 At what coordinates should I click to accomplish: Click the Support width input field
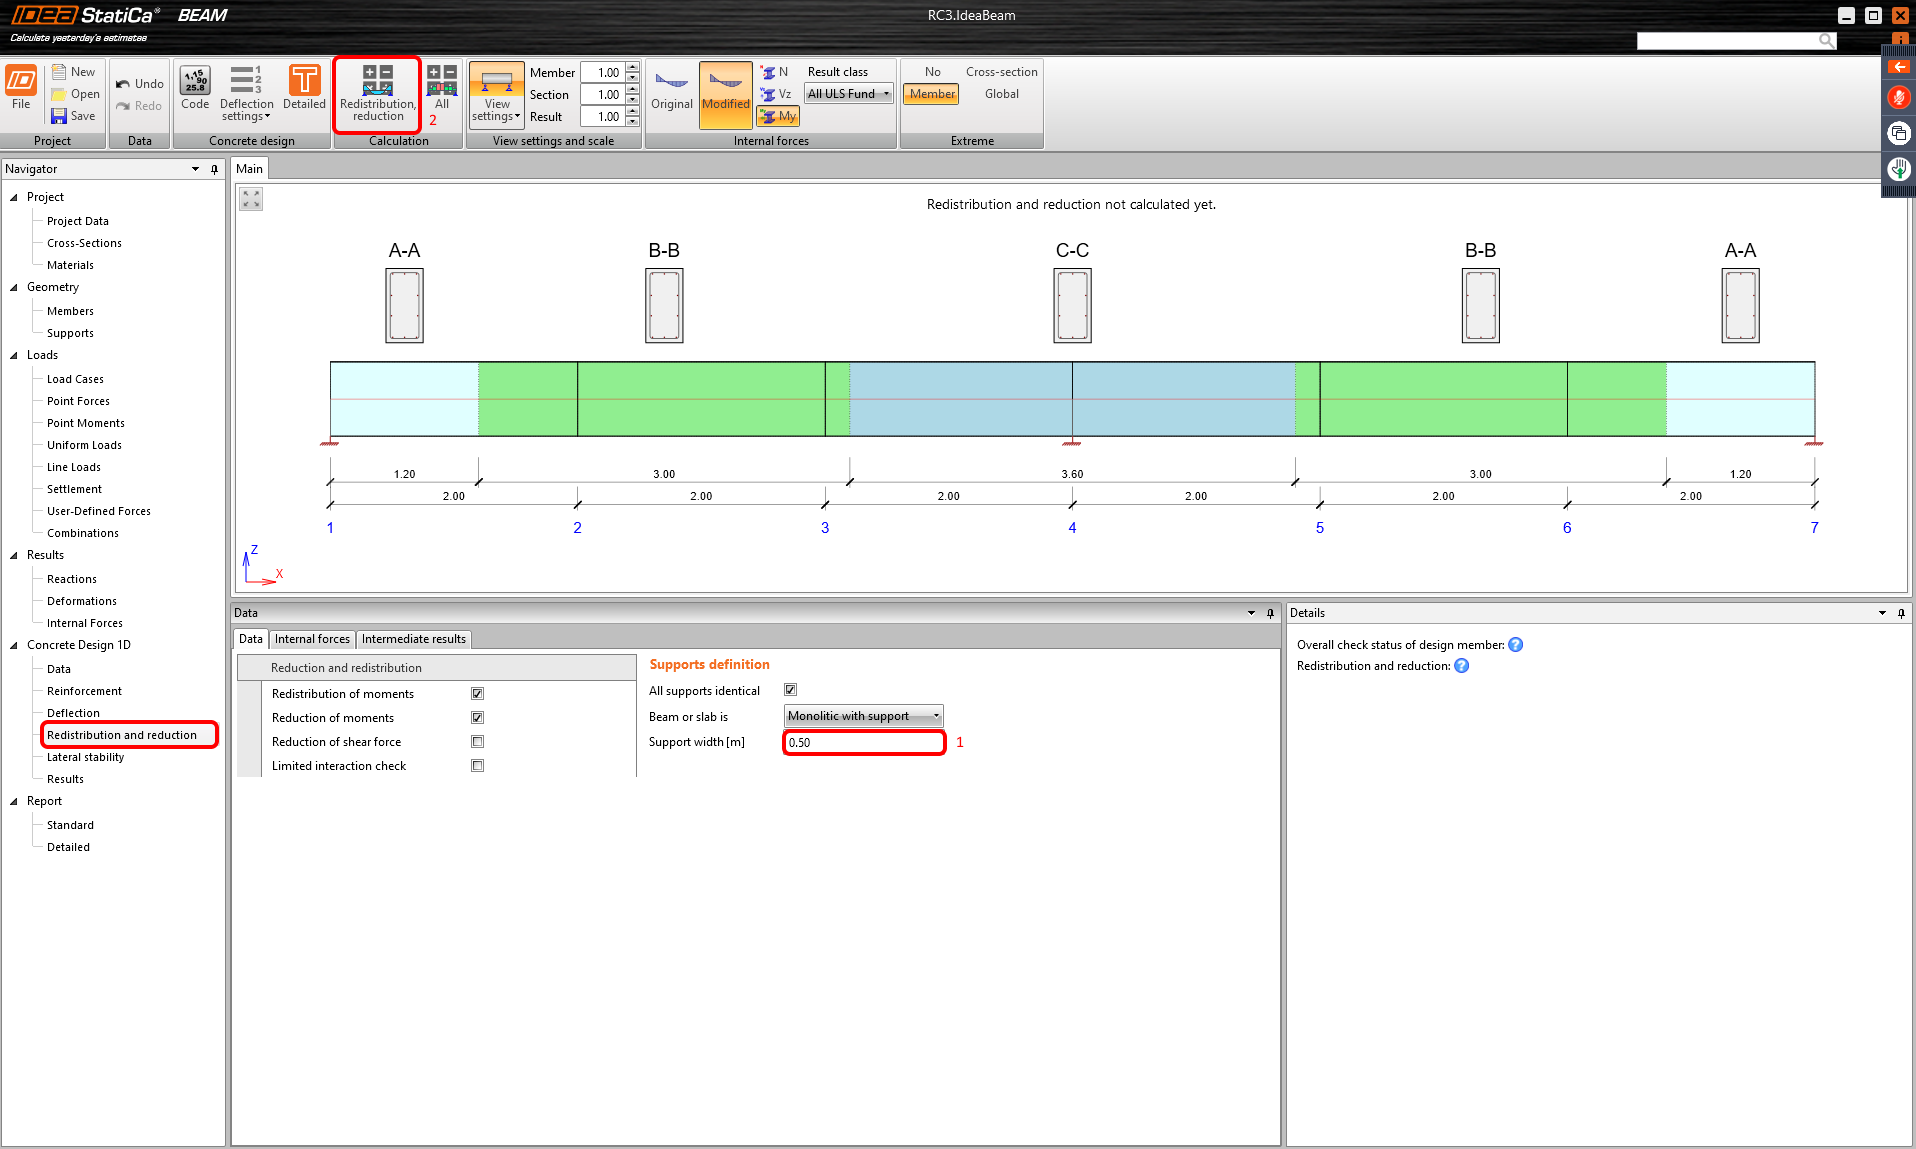pyautogui.click(x=863, y=742)
